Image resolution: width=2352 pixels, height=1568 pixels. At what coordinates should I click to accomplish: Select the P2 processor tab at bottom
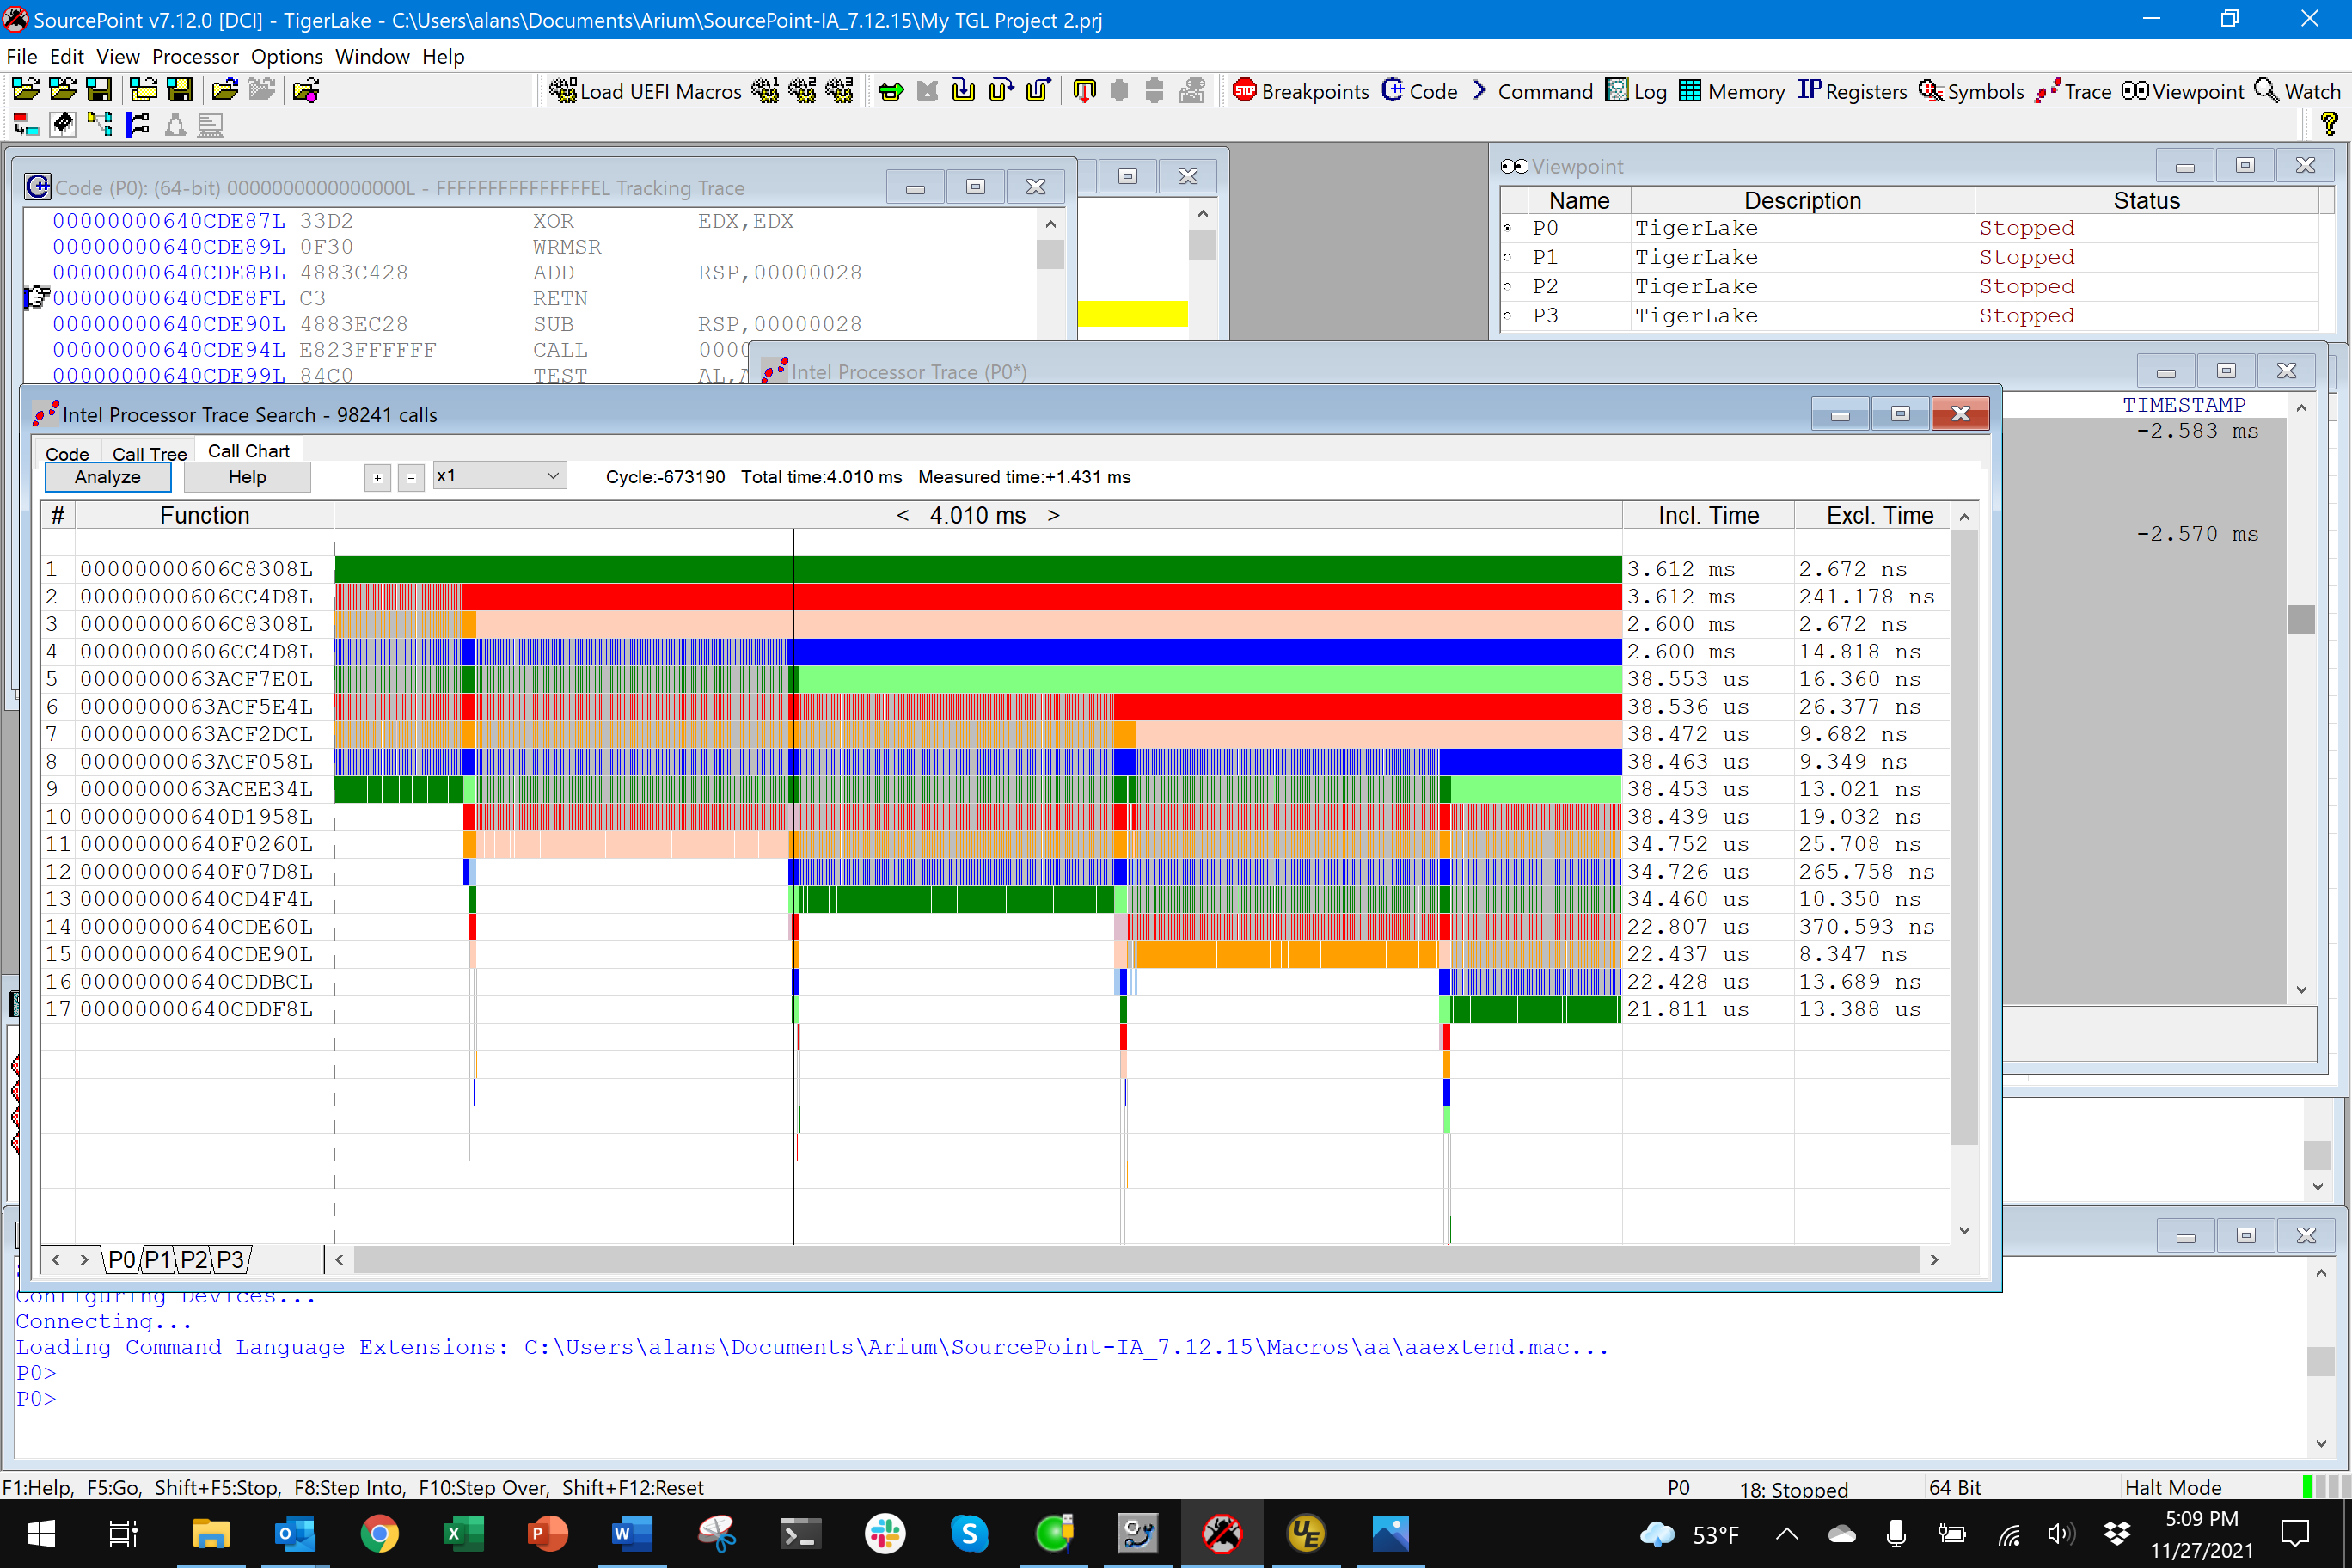coord(194,1259)
